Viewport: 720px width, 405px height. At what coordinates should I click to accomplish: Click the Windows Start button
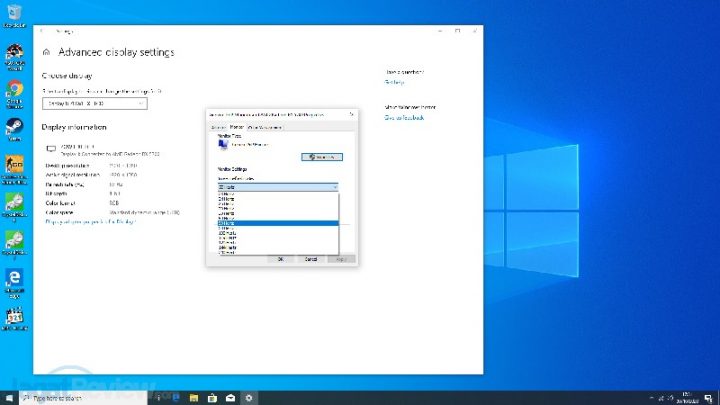[9, 397]
